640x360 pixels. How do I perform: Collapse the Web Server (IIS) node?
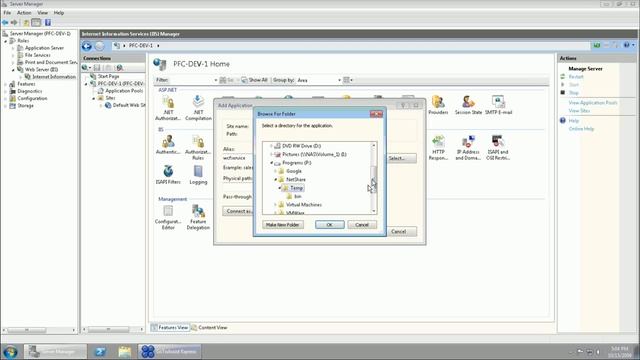[13, 70]
